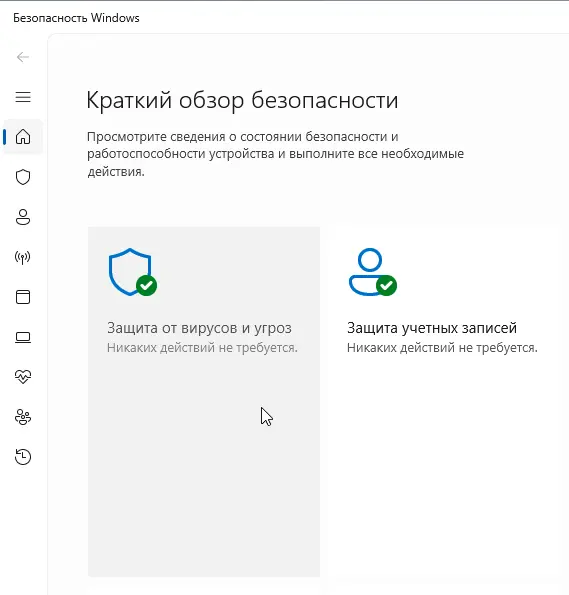Screen dimensions: 569x595
Task: Open device performance and health heart icon
Action: 23,377
